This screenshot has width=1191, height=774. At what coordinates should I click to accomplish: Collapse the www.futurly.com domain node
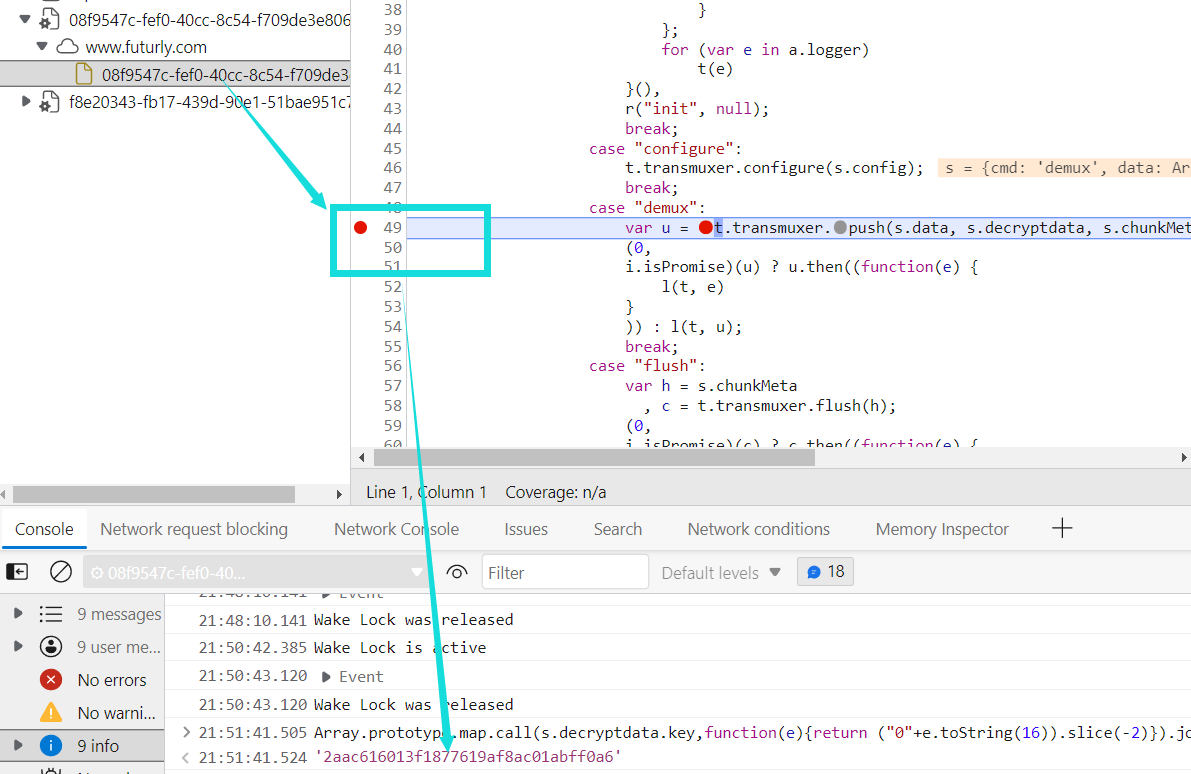point(43,47)
